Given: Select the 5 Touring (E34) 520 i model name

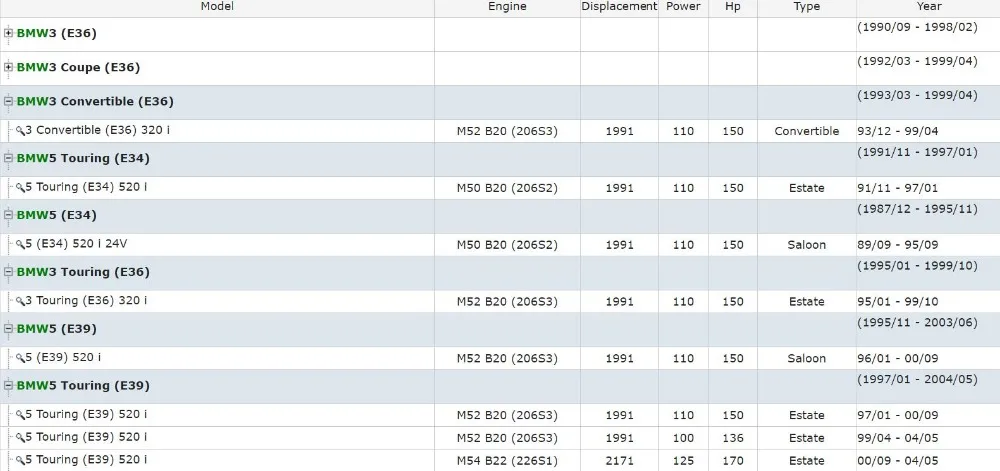Looking at the screenshot, I should click(86, 187).
